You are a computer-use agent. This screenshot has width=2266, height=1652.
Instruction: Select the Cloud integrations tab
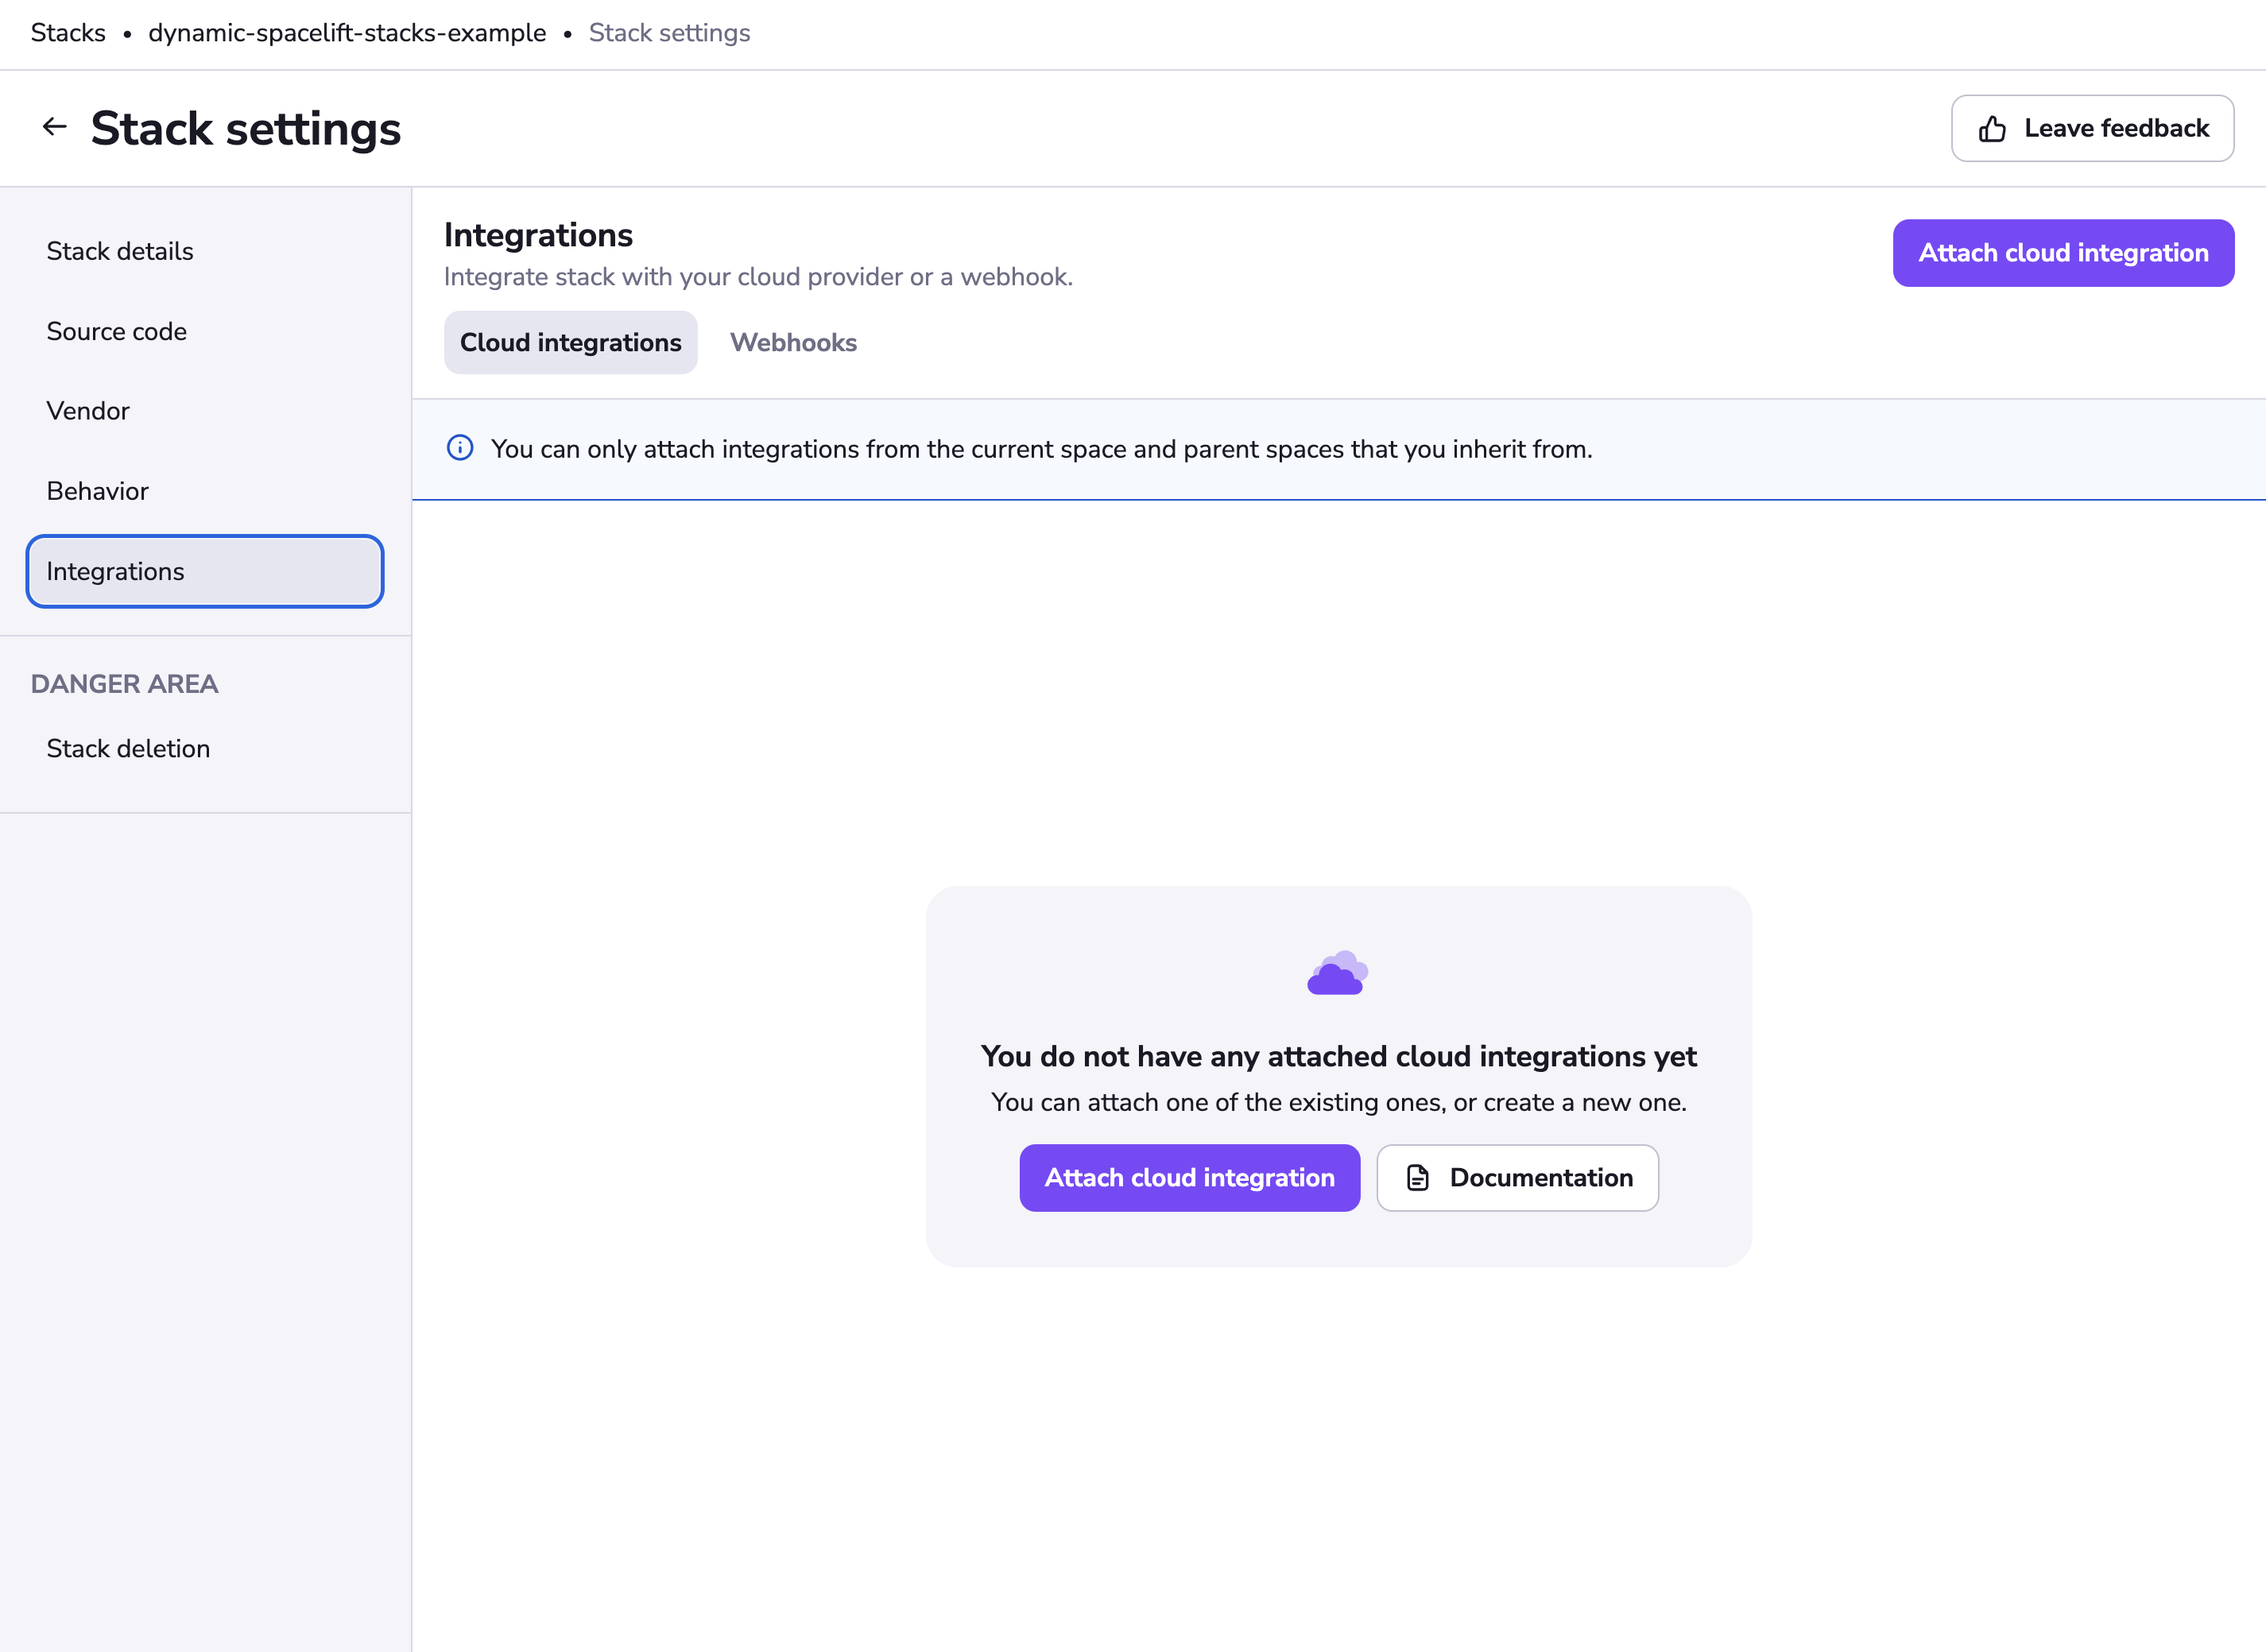coord(570,343)
